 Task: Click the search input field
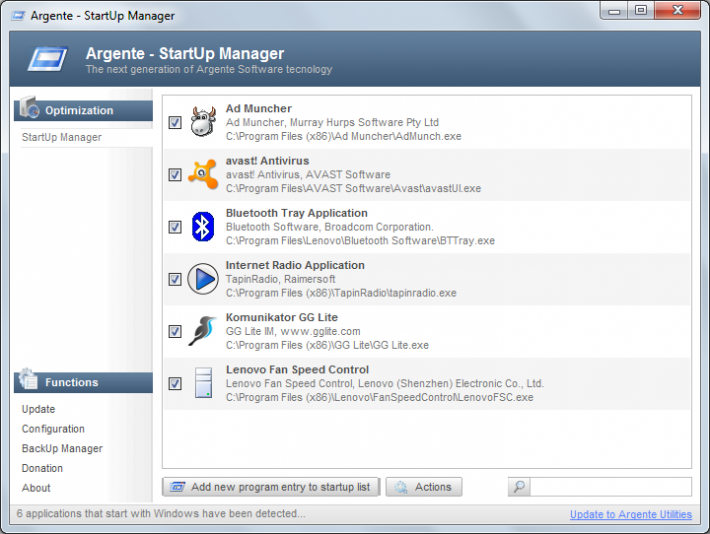point(610,487)
